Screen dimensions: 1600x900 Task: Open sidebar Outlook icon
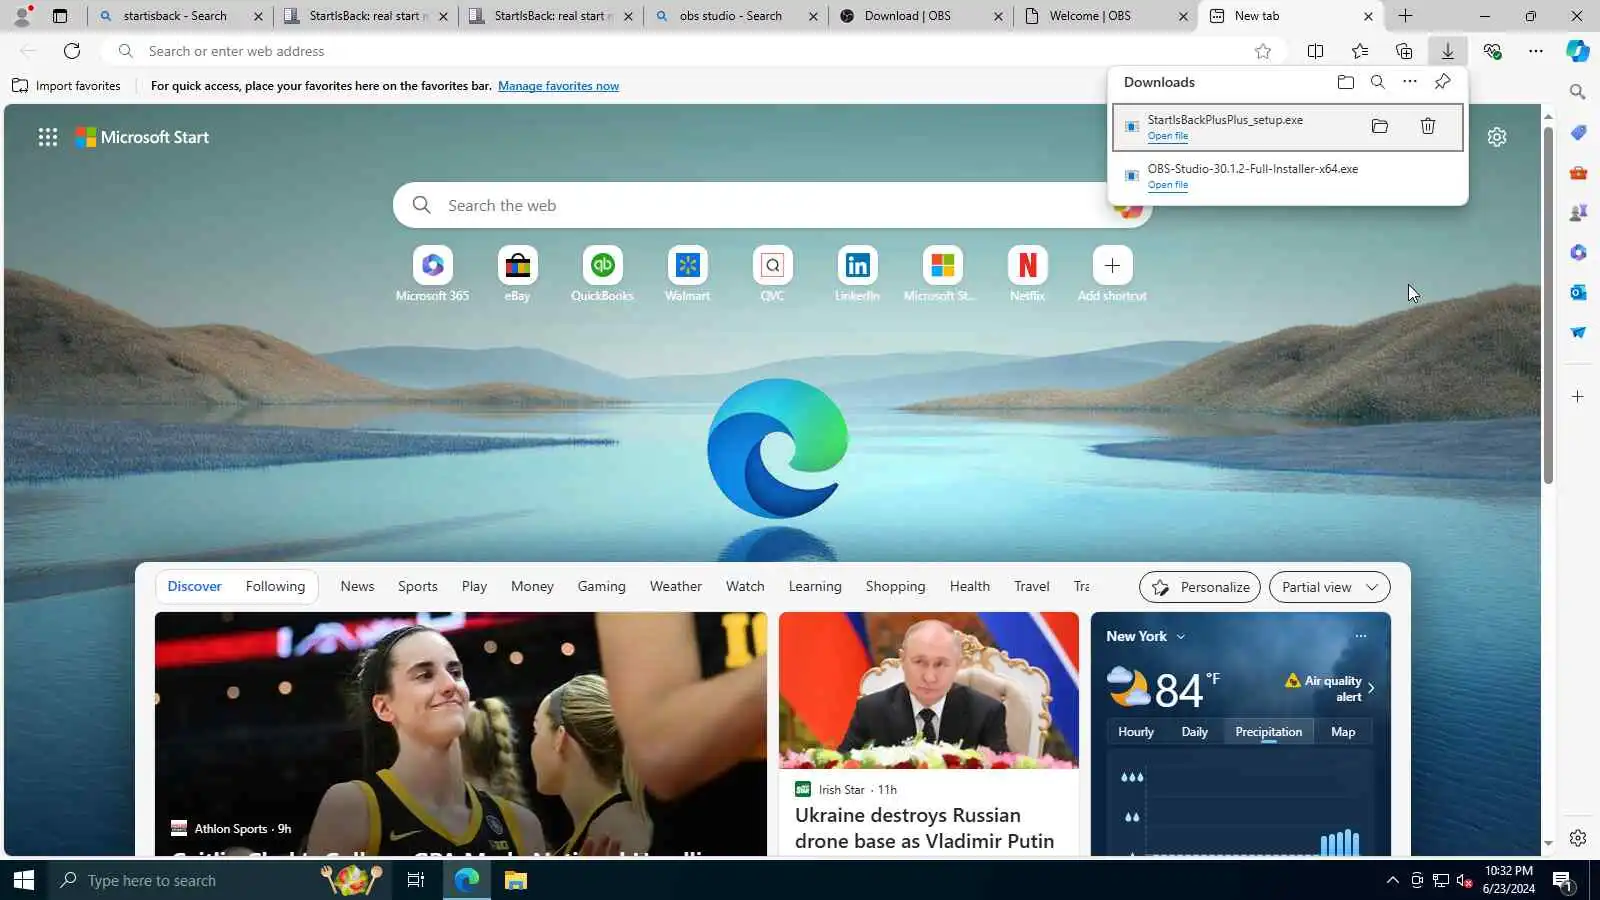1578,292
